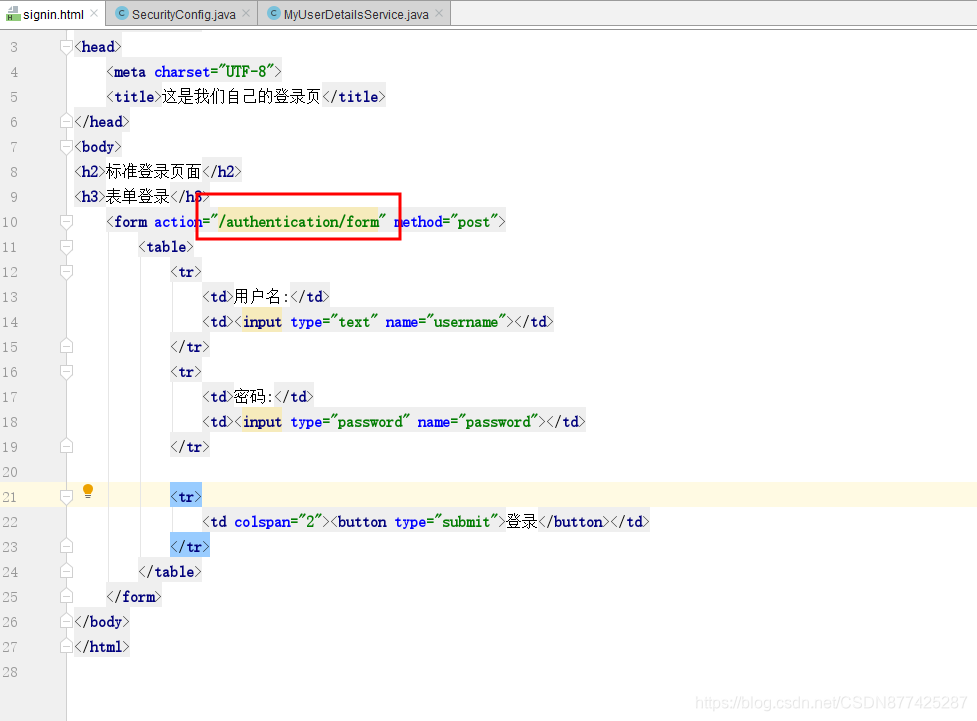Click the type="submit" attribute
The width and height of the screenshot is (977, 721).
pyautogui.click(x=446, y=522)
